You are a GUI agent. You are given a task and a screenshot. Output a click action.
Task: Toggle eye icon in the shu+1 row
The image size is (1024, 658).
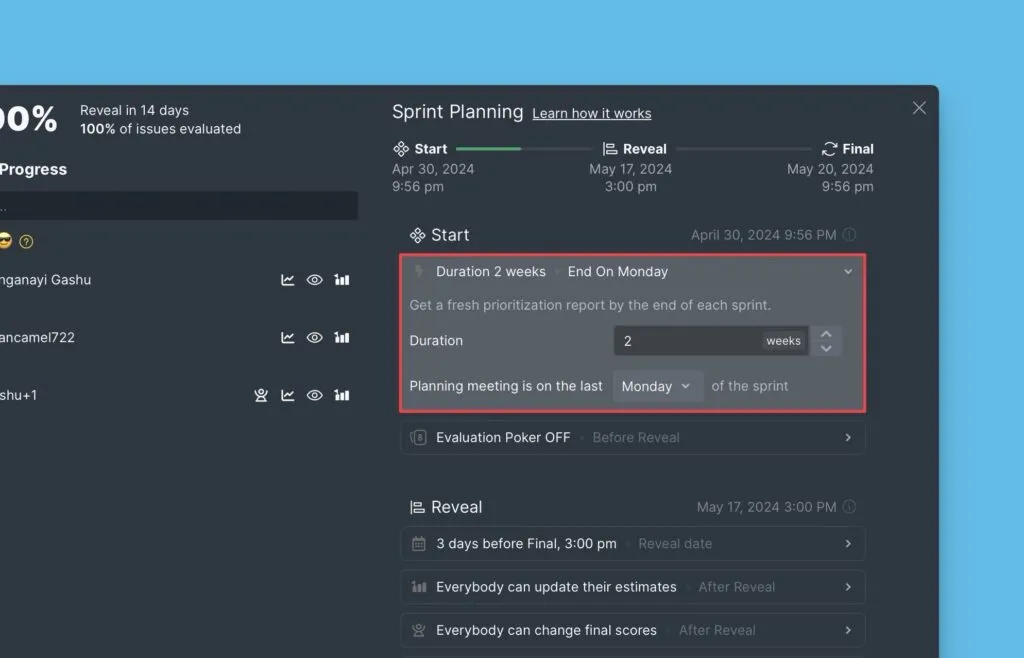click(314, 396)
